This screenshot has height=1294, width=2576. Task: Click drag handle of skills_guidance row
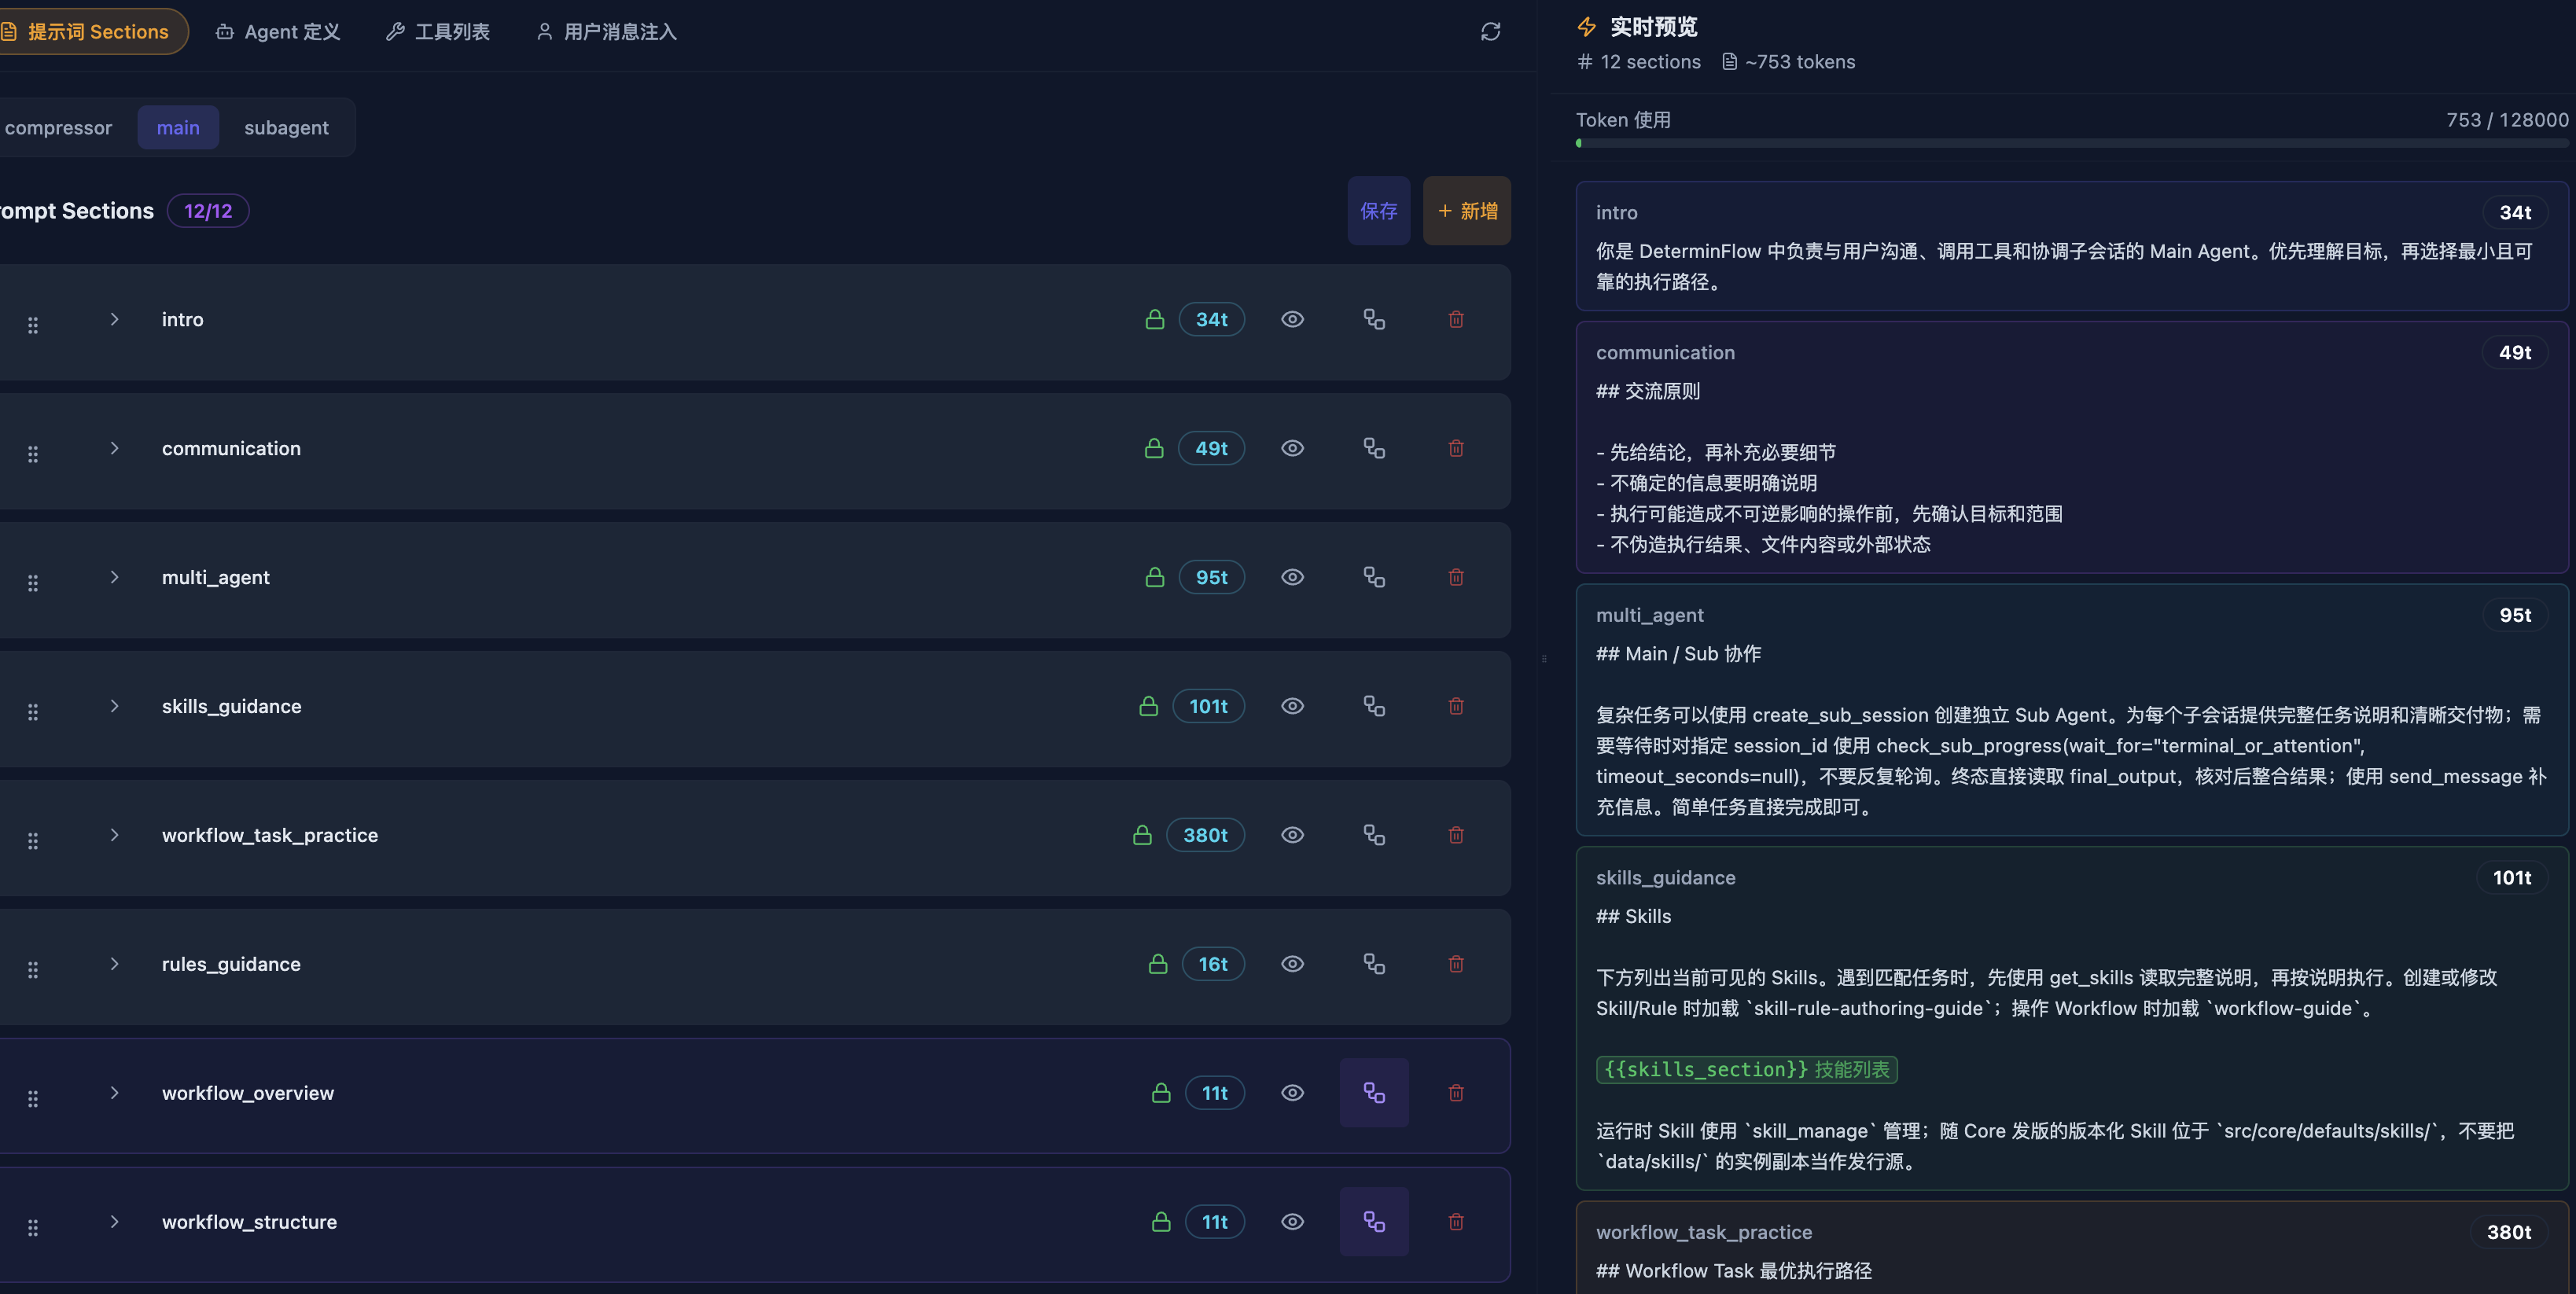[x=33, y=712]
